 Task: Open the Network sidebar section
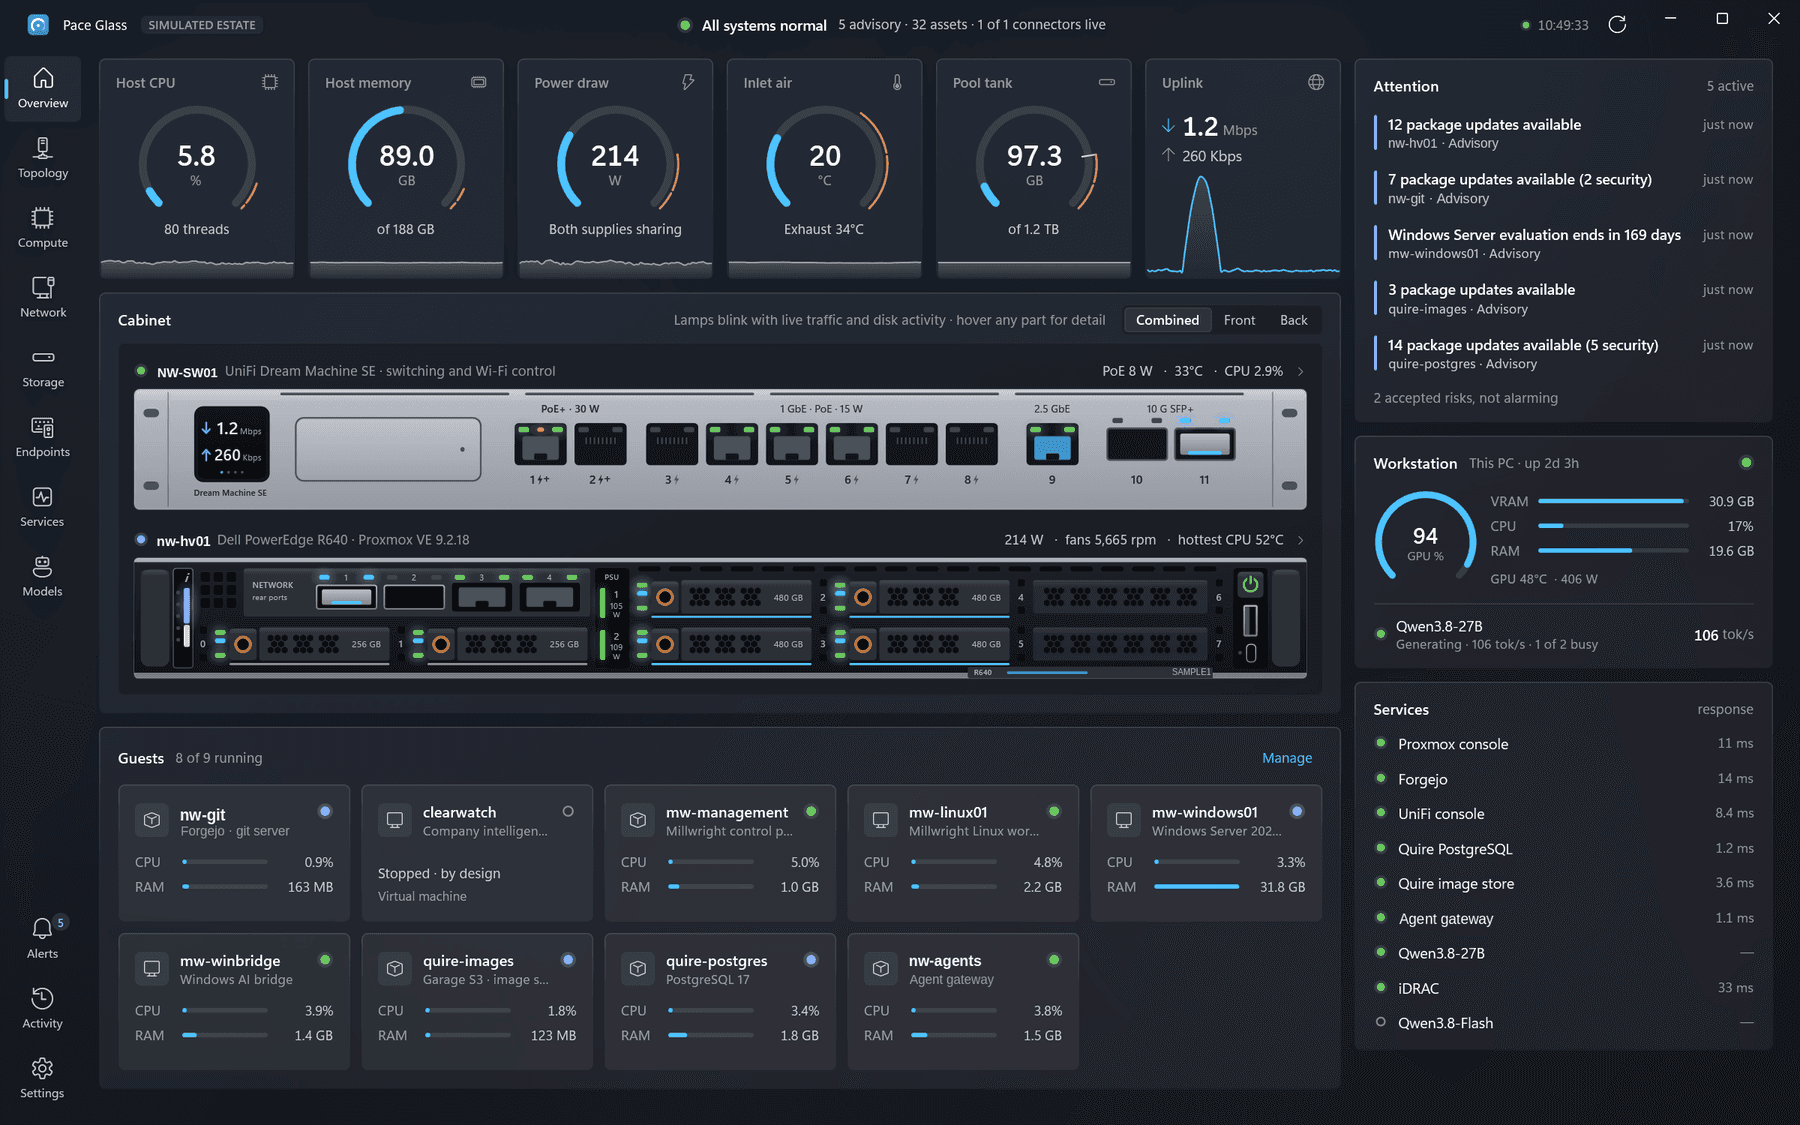tap(43, 299)
